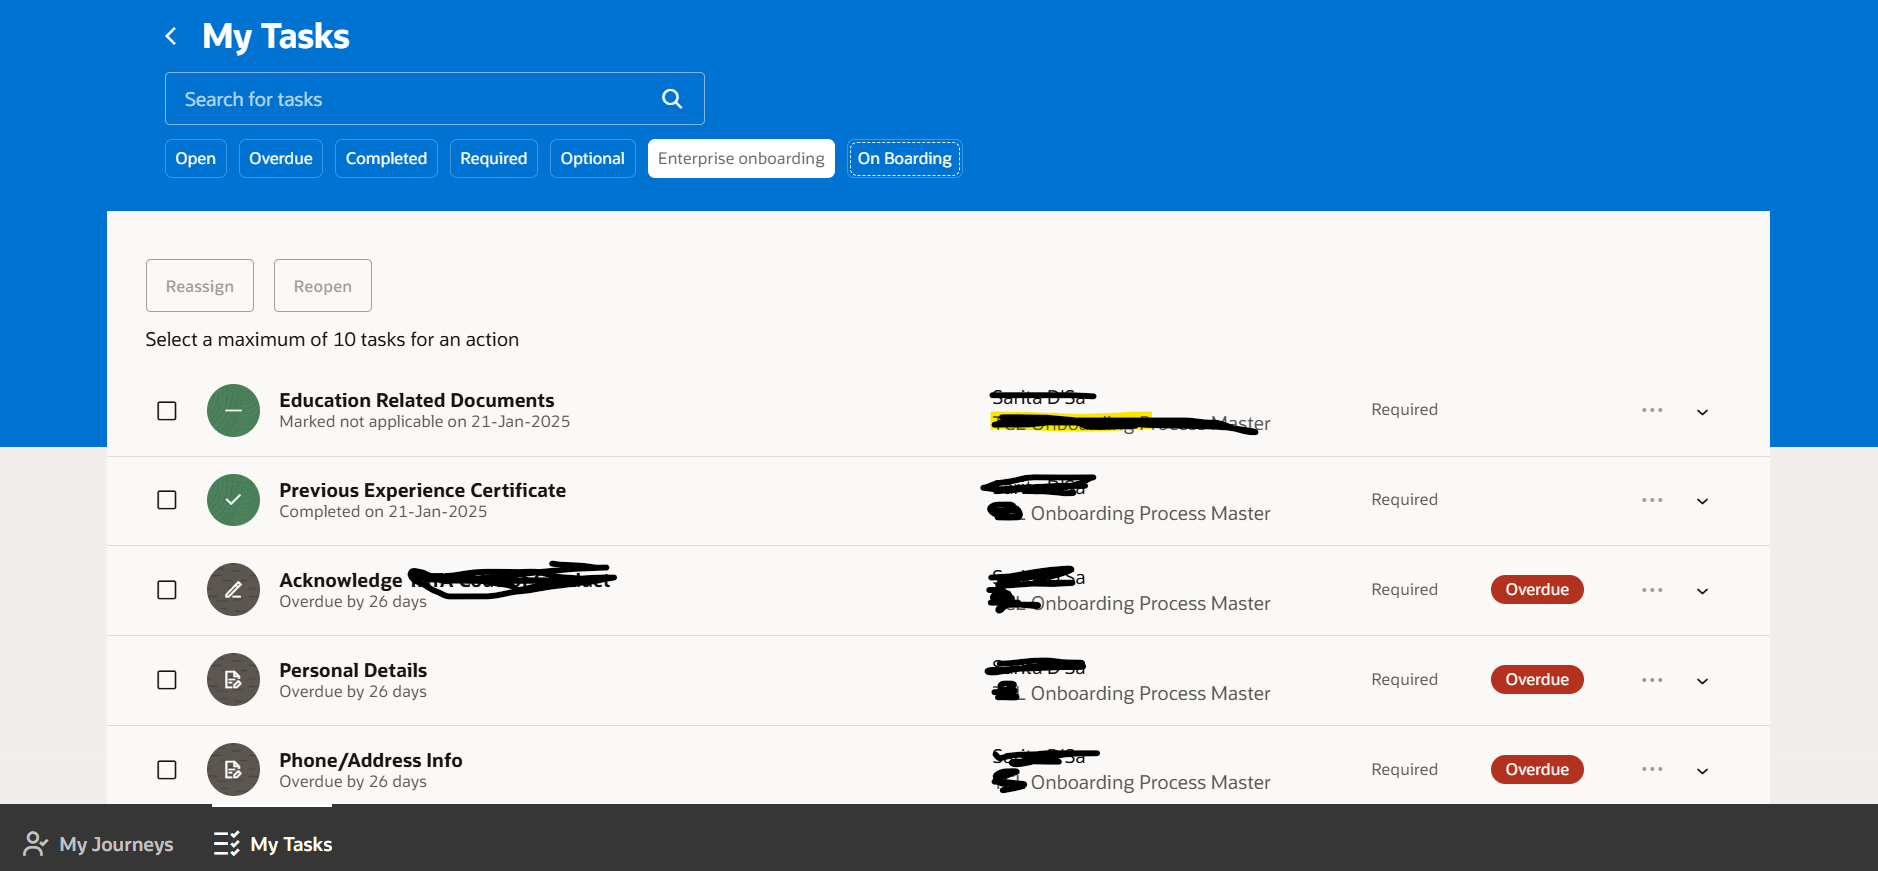Click the Reopen button
Viewport: 1878px width, 871px height.
tap(323, 286)
